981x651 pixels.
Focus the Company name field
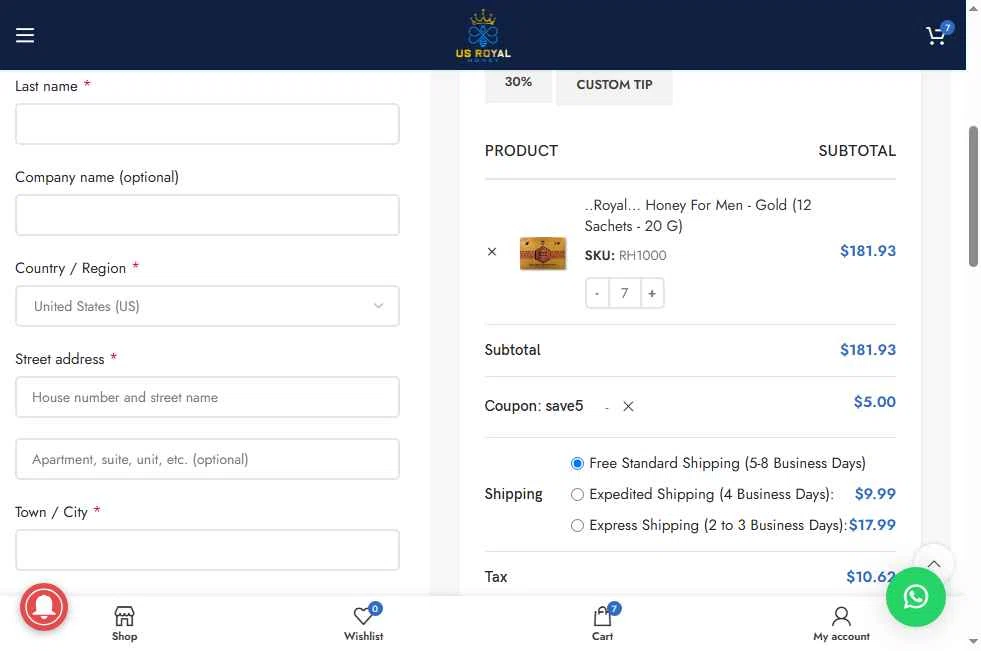[207, 215]
